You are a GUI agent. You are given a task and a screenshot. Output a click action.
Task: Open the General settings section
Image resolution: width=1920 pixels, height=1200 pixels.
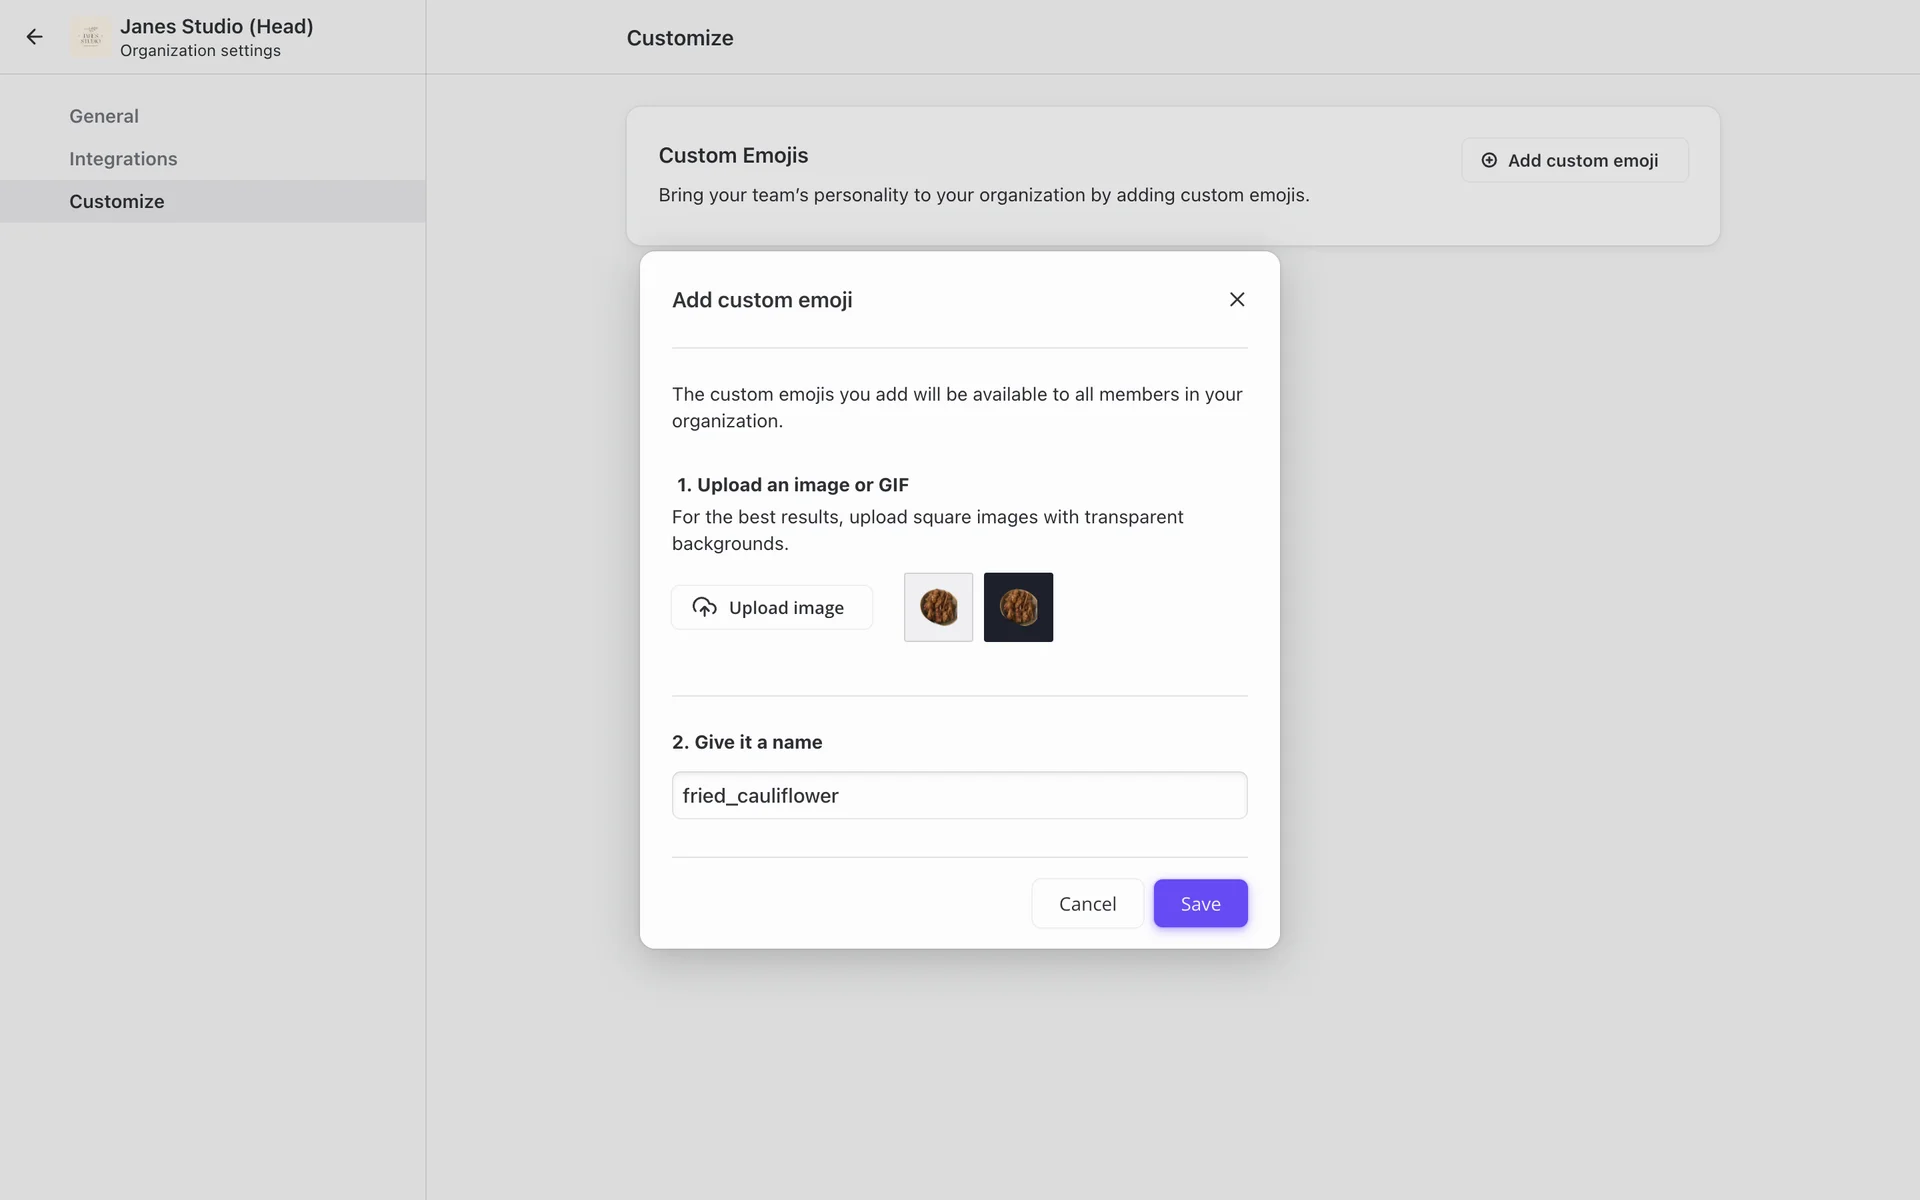point(104,116)
